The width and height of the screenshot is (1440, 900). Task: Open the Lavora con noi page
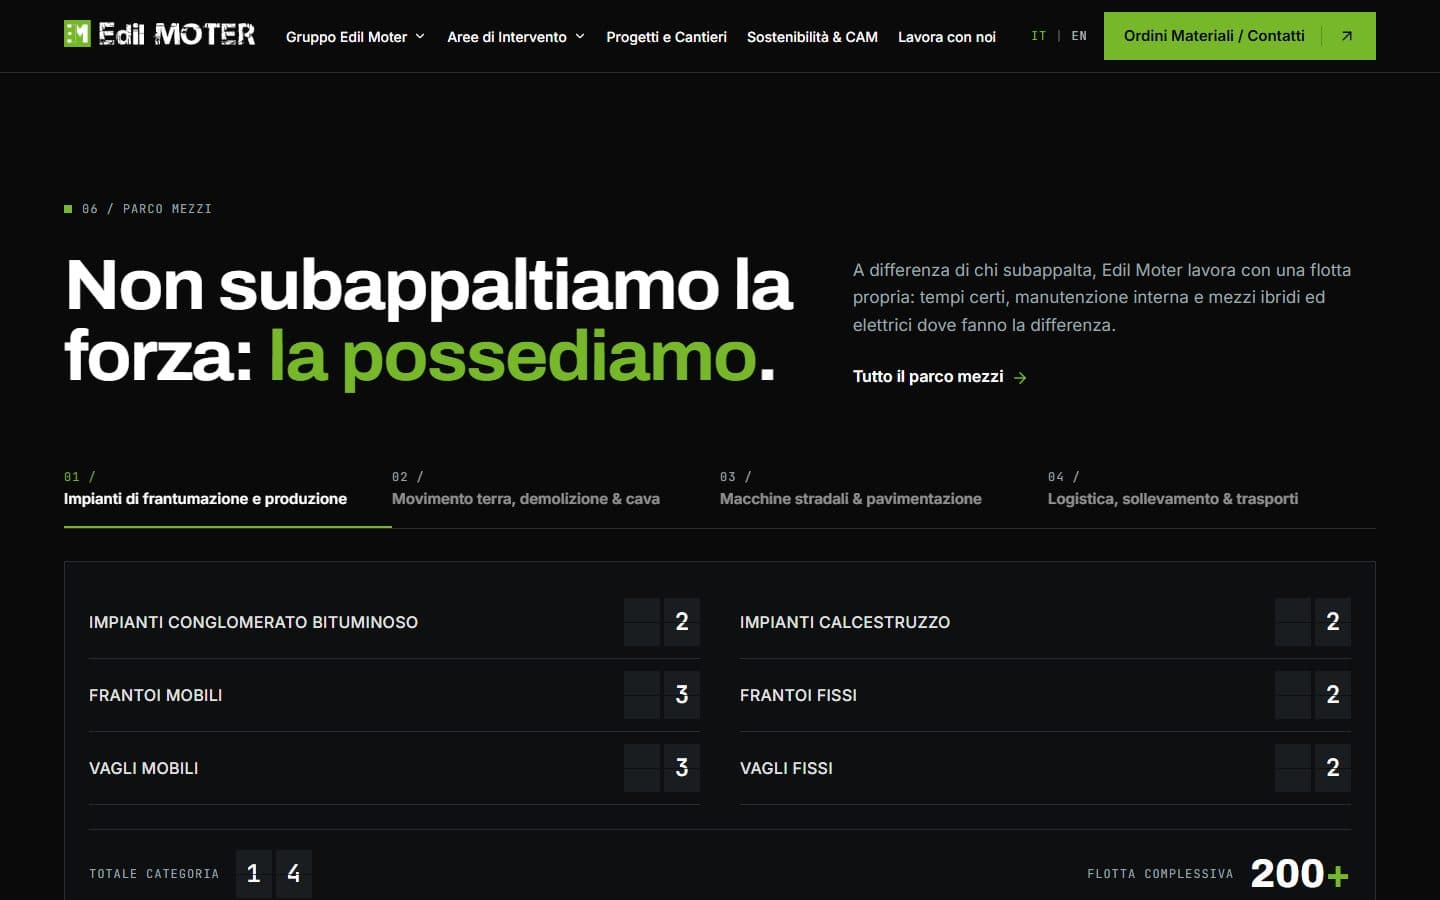tap(947, 37)
